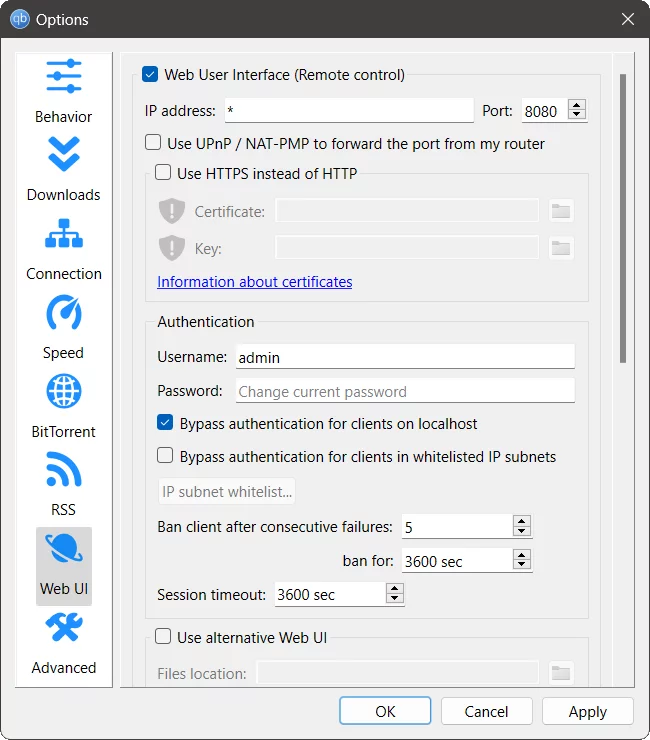Confirm settings with OK button
The height and width of the screenshot is (740, 650).
click(x=385, y=711)
